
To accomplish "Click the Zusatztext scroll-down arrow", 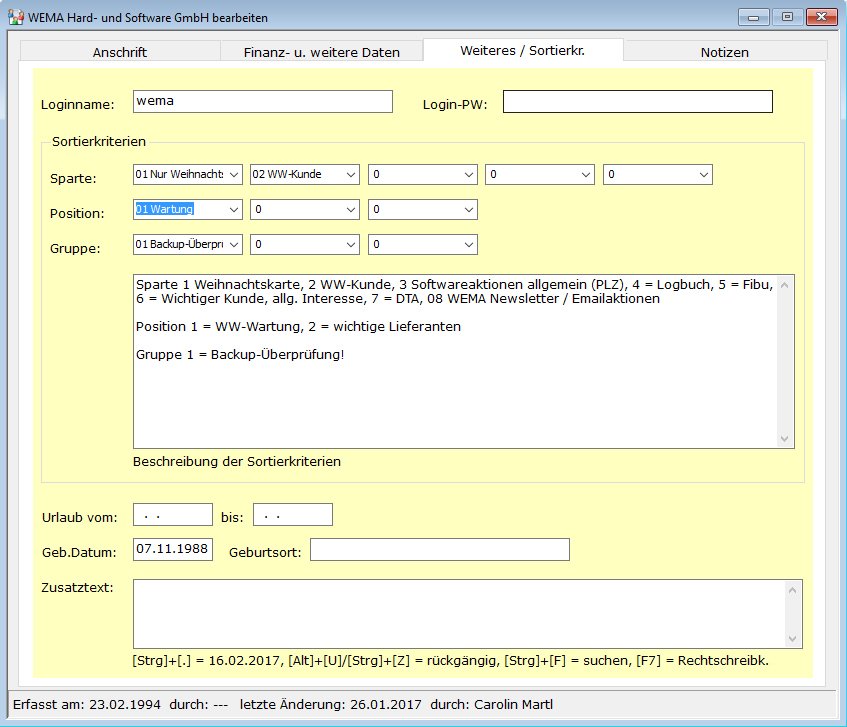I will point(792,638).
